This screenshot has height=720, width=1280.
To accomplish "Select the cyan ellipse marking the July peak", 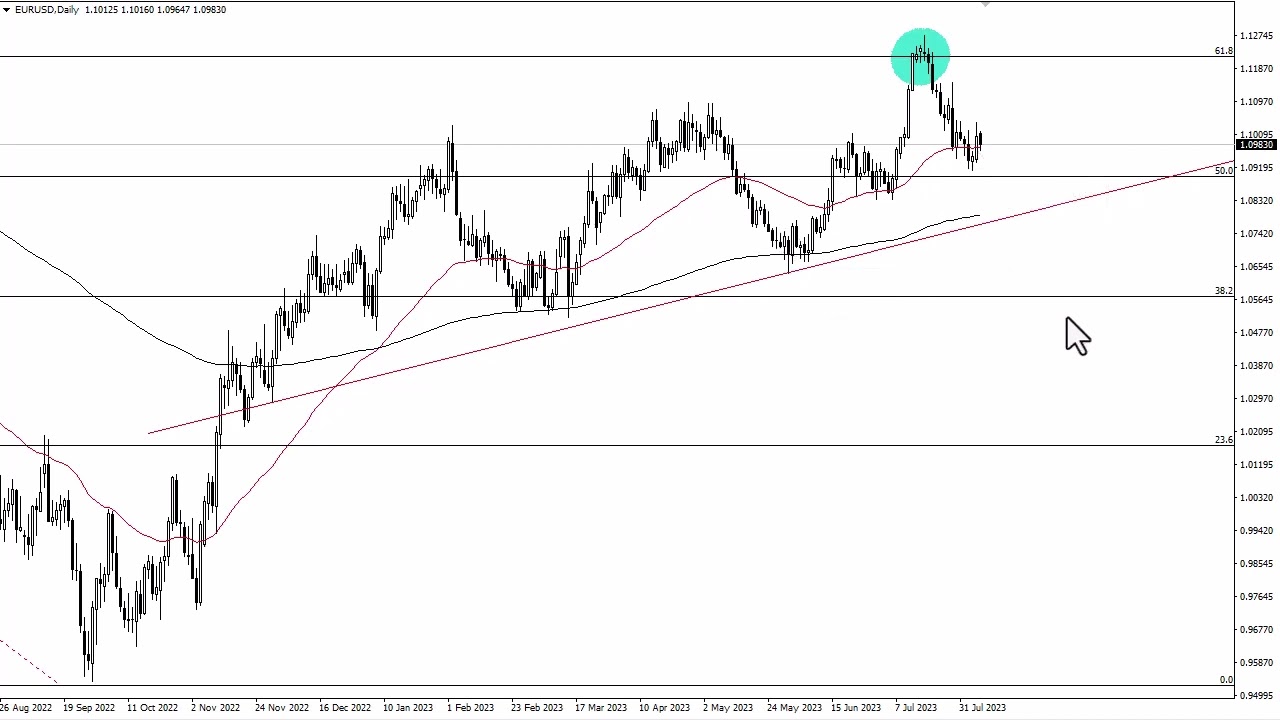I will 920,57.
